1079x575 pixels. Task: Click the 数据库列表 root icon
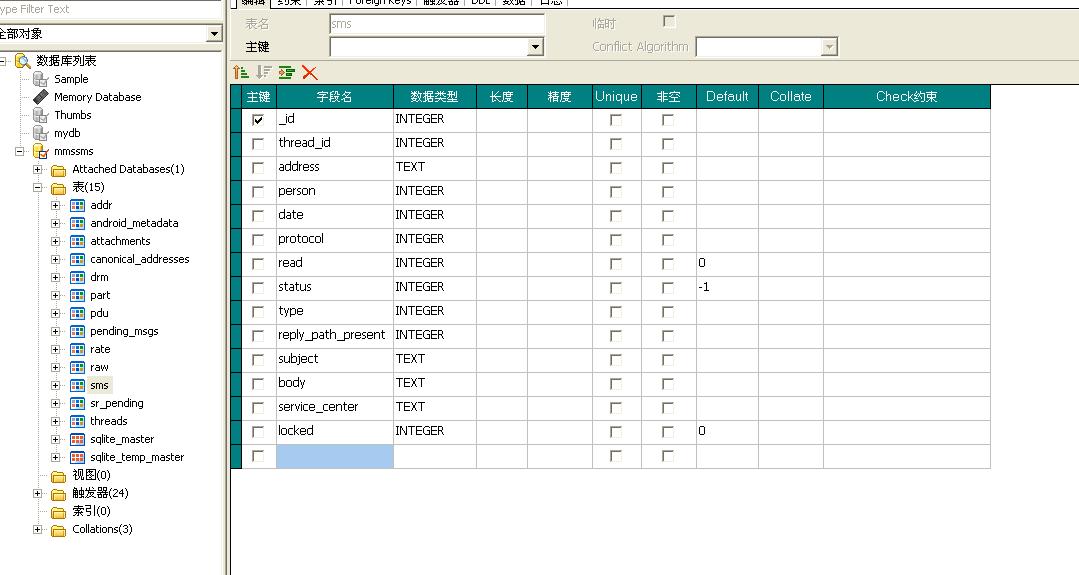pos(23,61)
